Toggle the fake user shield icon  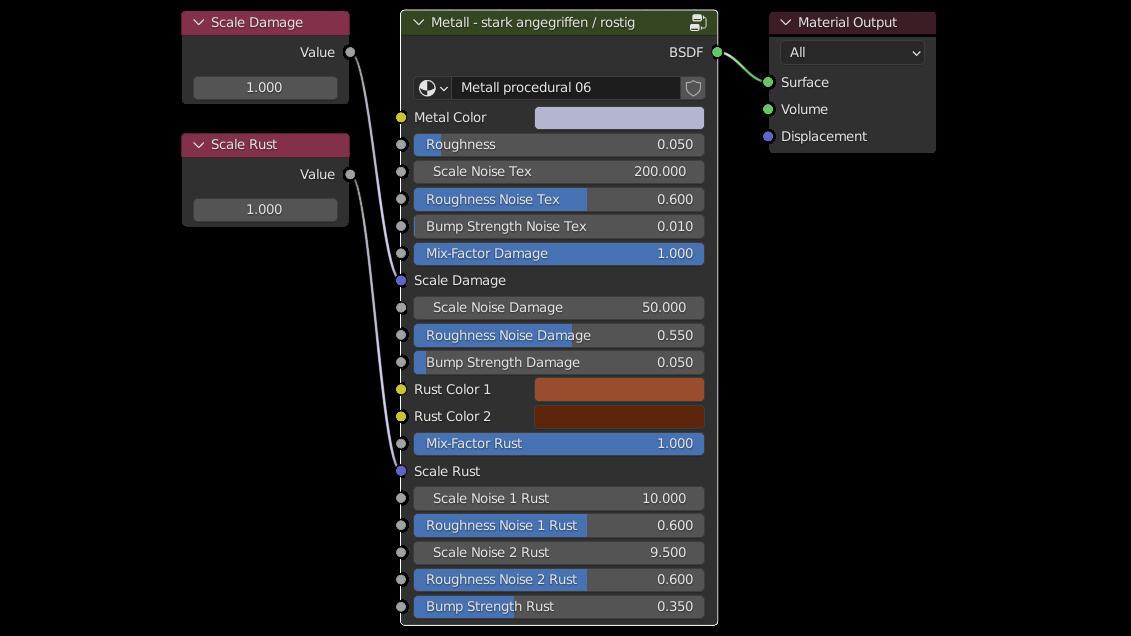point(693,88)
